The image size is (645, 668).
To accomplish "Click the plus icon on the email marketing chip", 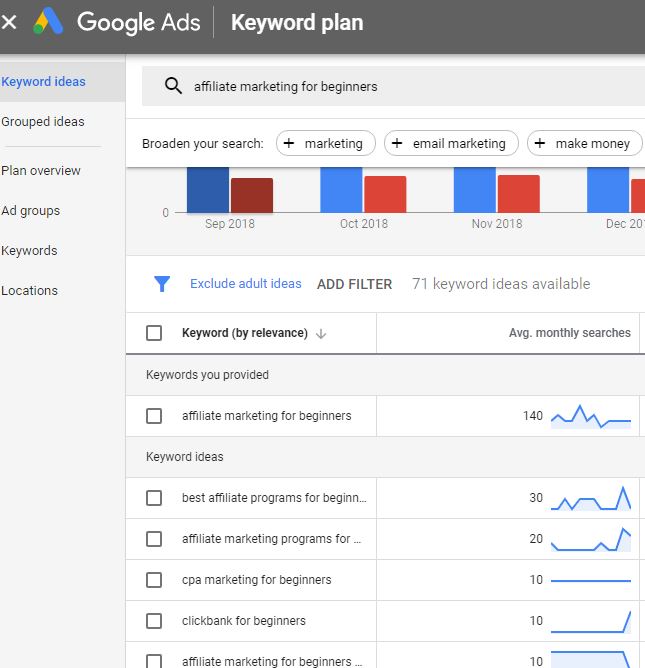I will coord(397,143).
